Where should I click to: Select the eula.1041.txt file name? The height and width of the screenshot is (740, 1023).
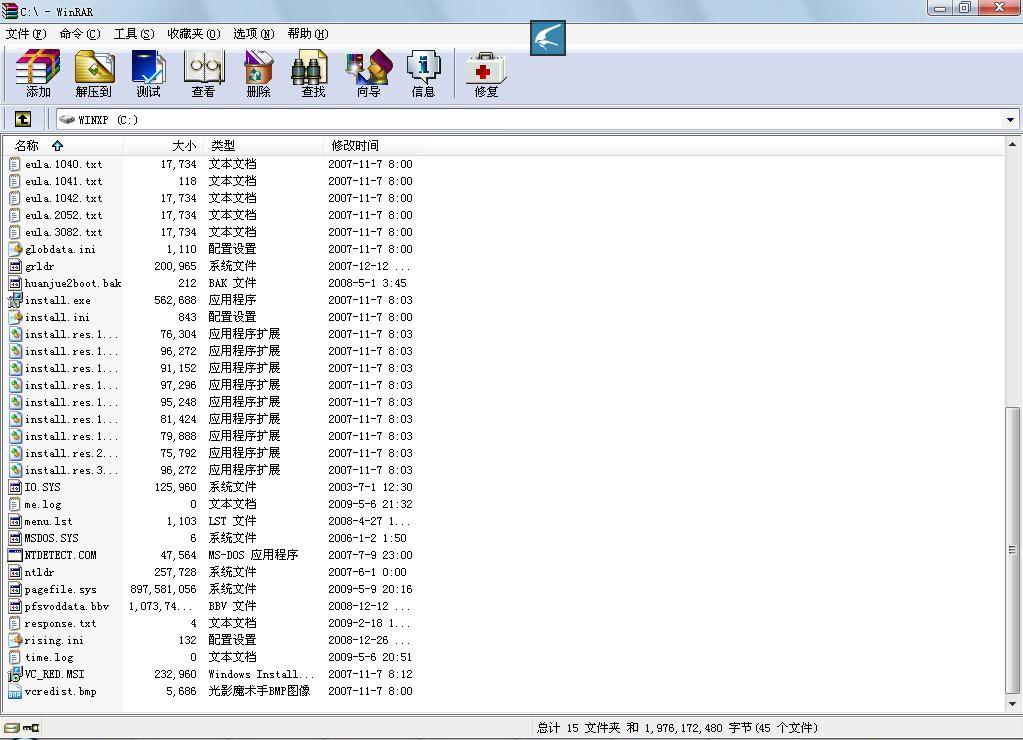tap(63, 181)
